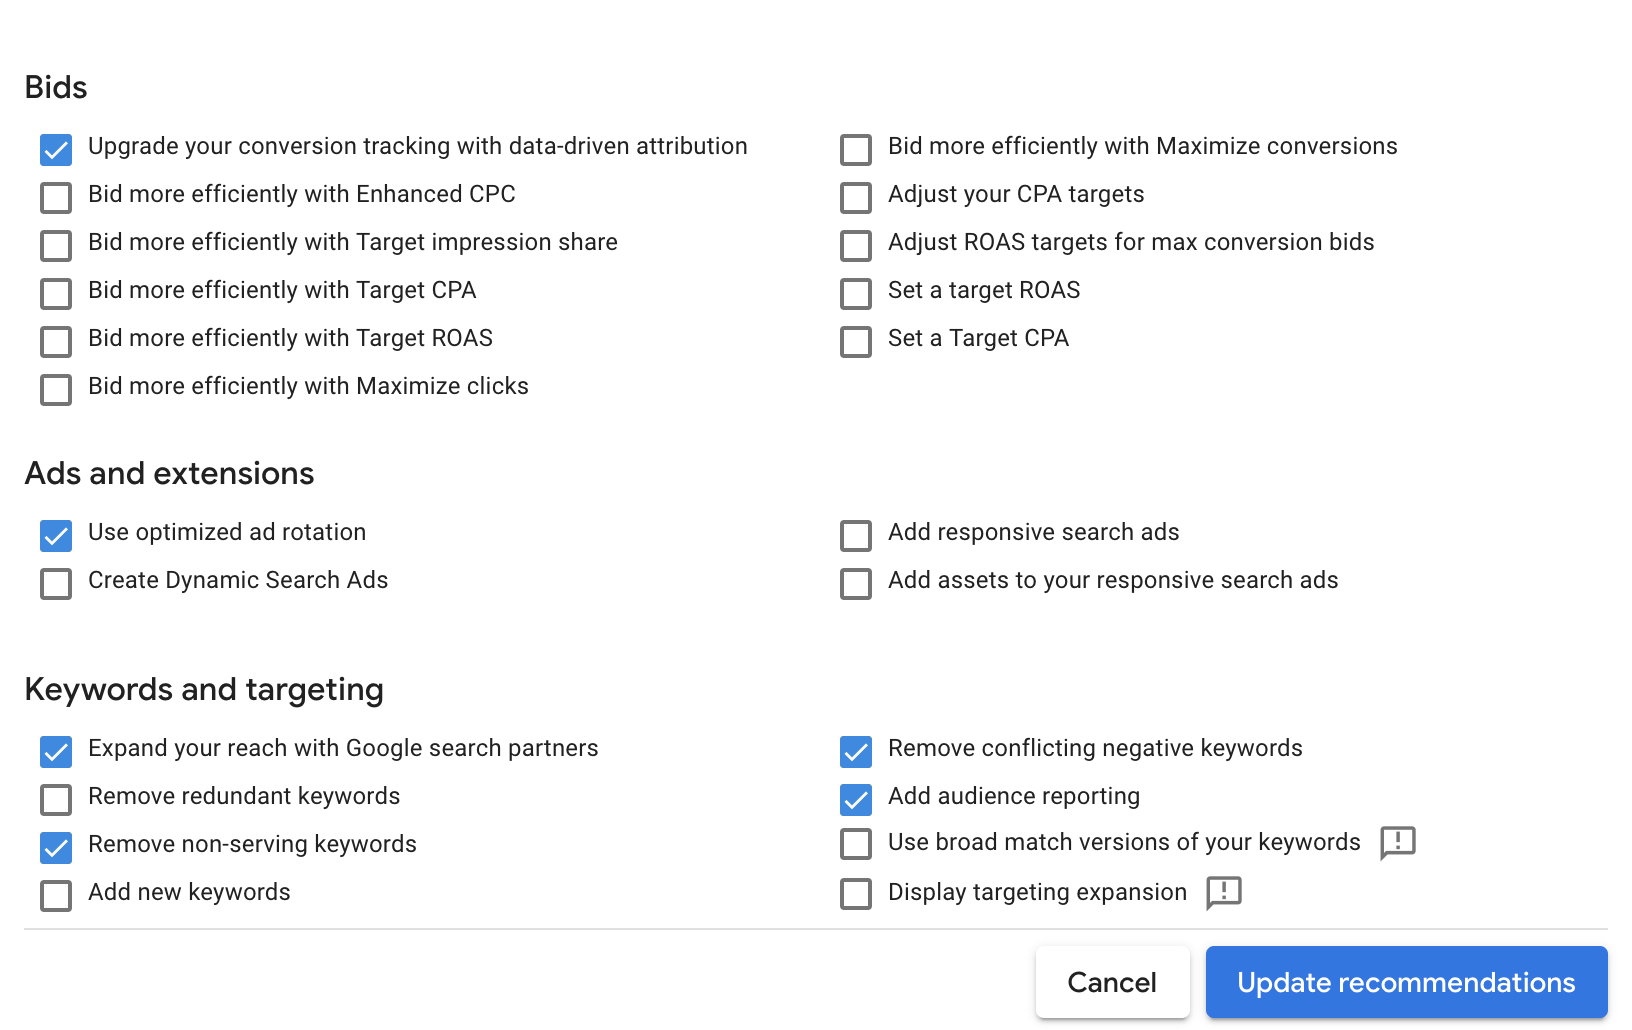Uncheck Remove conflicting negative keywords

click(x=856, y=752)
